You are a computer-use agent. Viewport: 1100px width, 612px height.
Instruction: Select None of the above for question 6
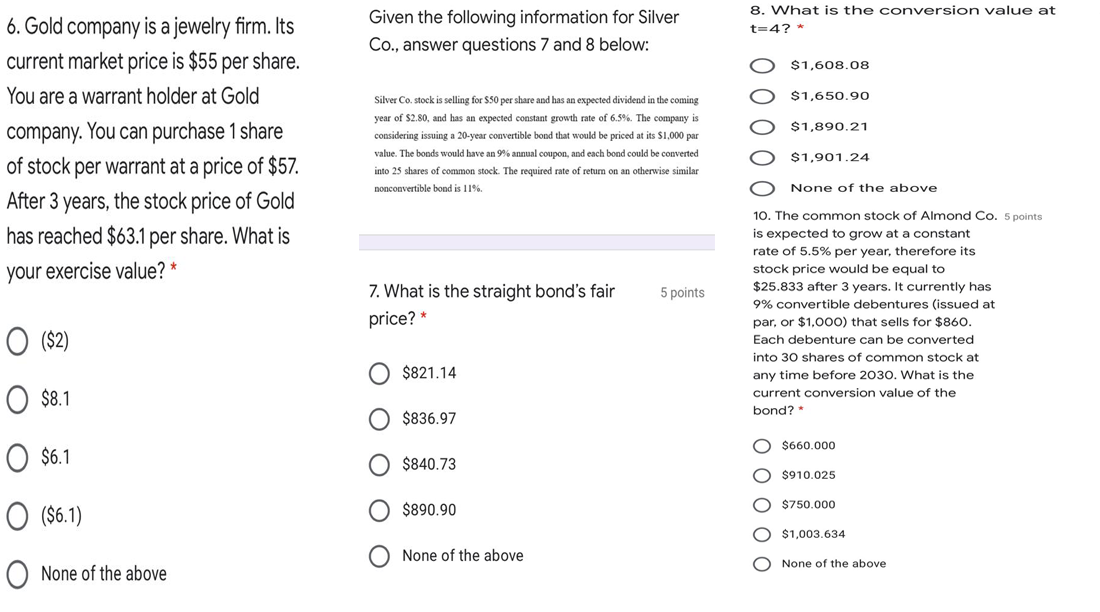tap(16, 574)
